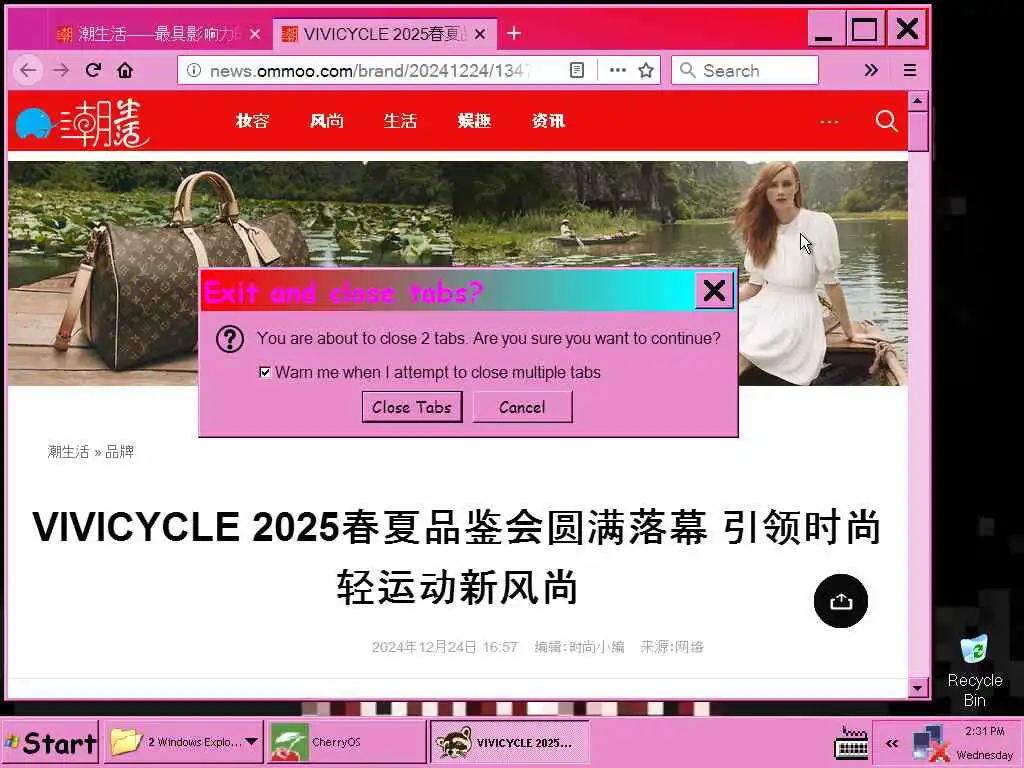Click the date text 2024年12月24日 16:57
The height and width of the screenshot is (768, 1024).
tap(445, 647)
